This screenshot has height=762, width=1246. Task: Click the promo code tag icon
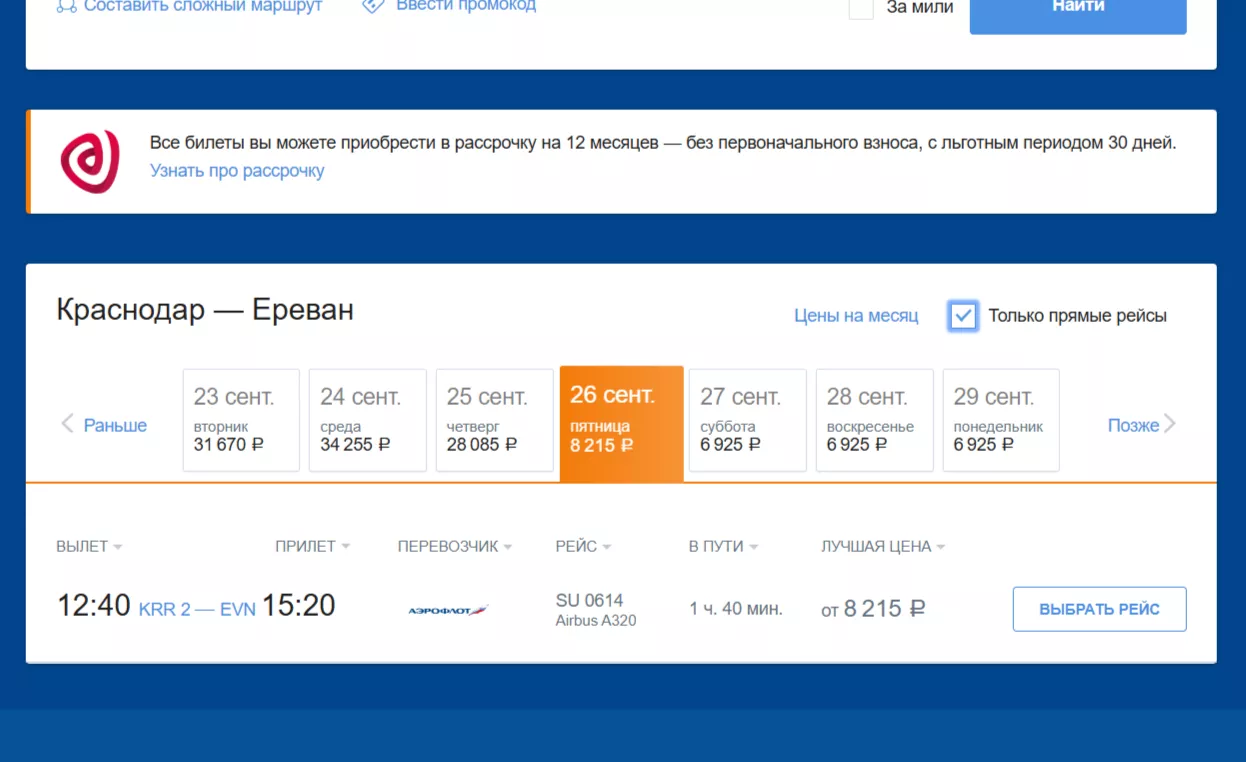coord(373,6)
